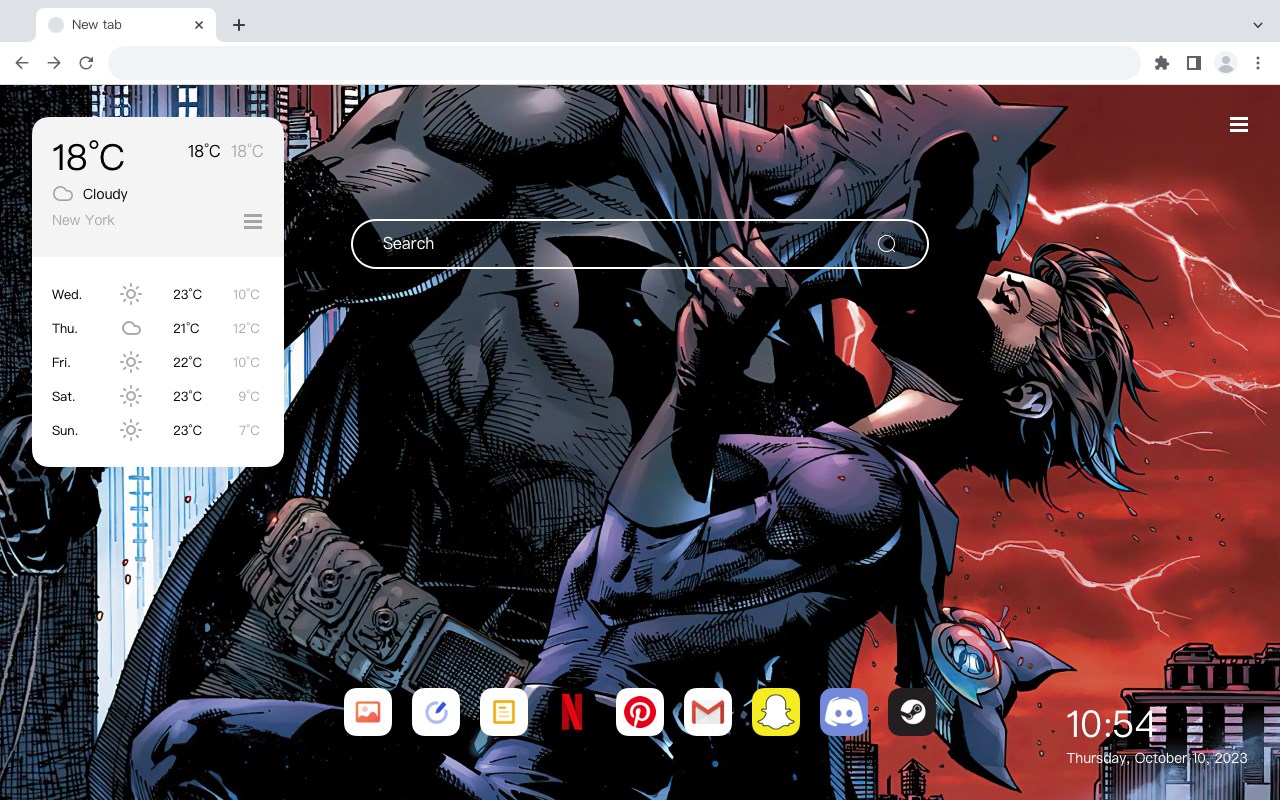Click the cloud icon for Thu.
1280x800 pixels.
pyautogui.click(x=131, y=328)
